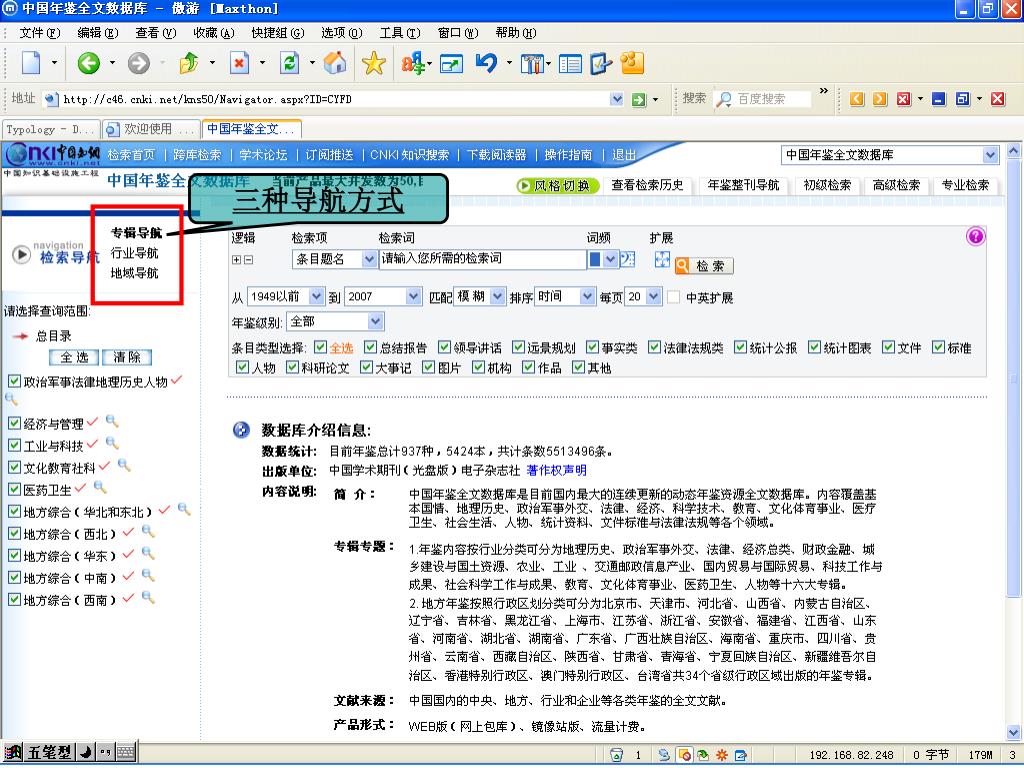Click the browser Back arrow icon

pos(88,63)
